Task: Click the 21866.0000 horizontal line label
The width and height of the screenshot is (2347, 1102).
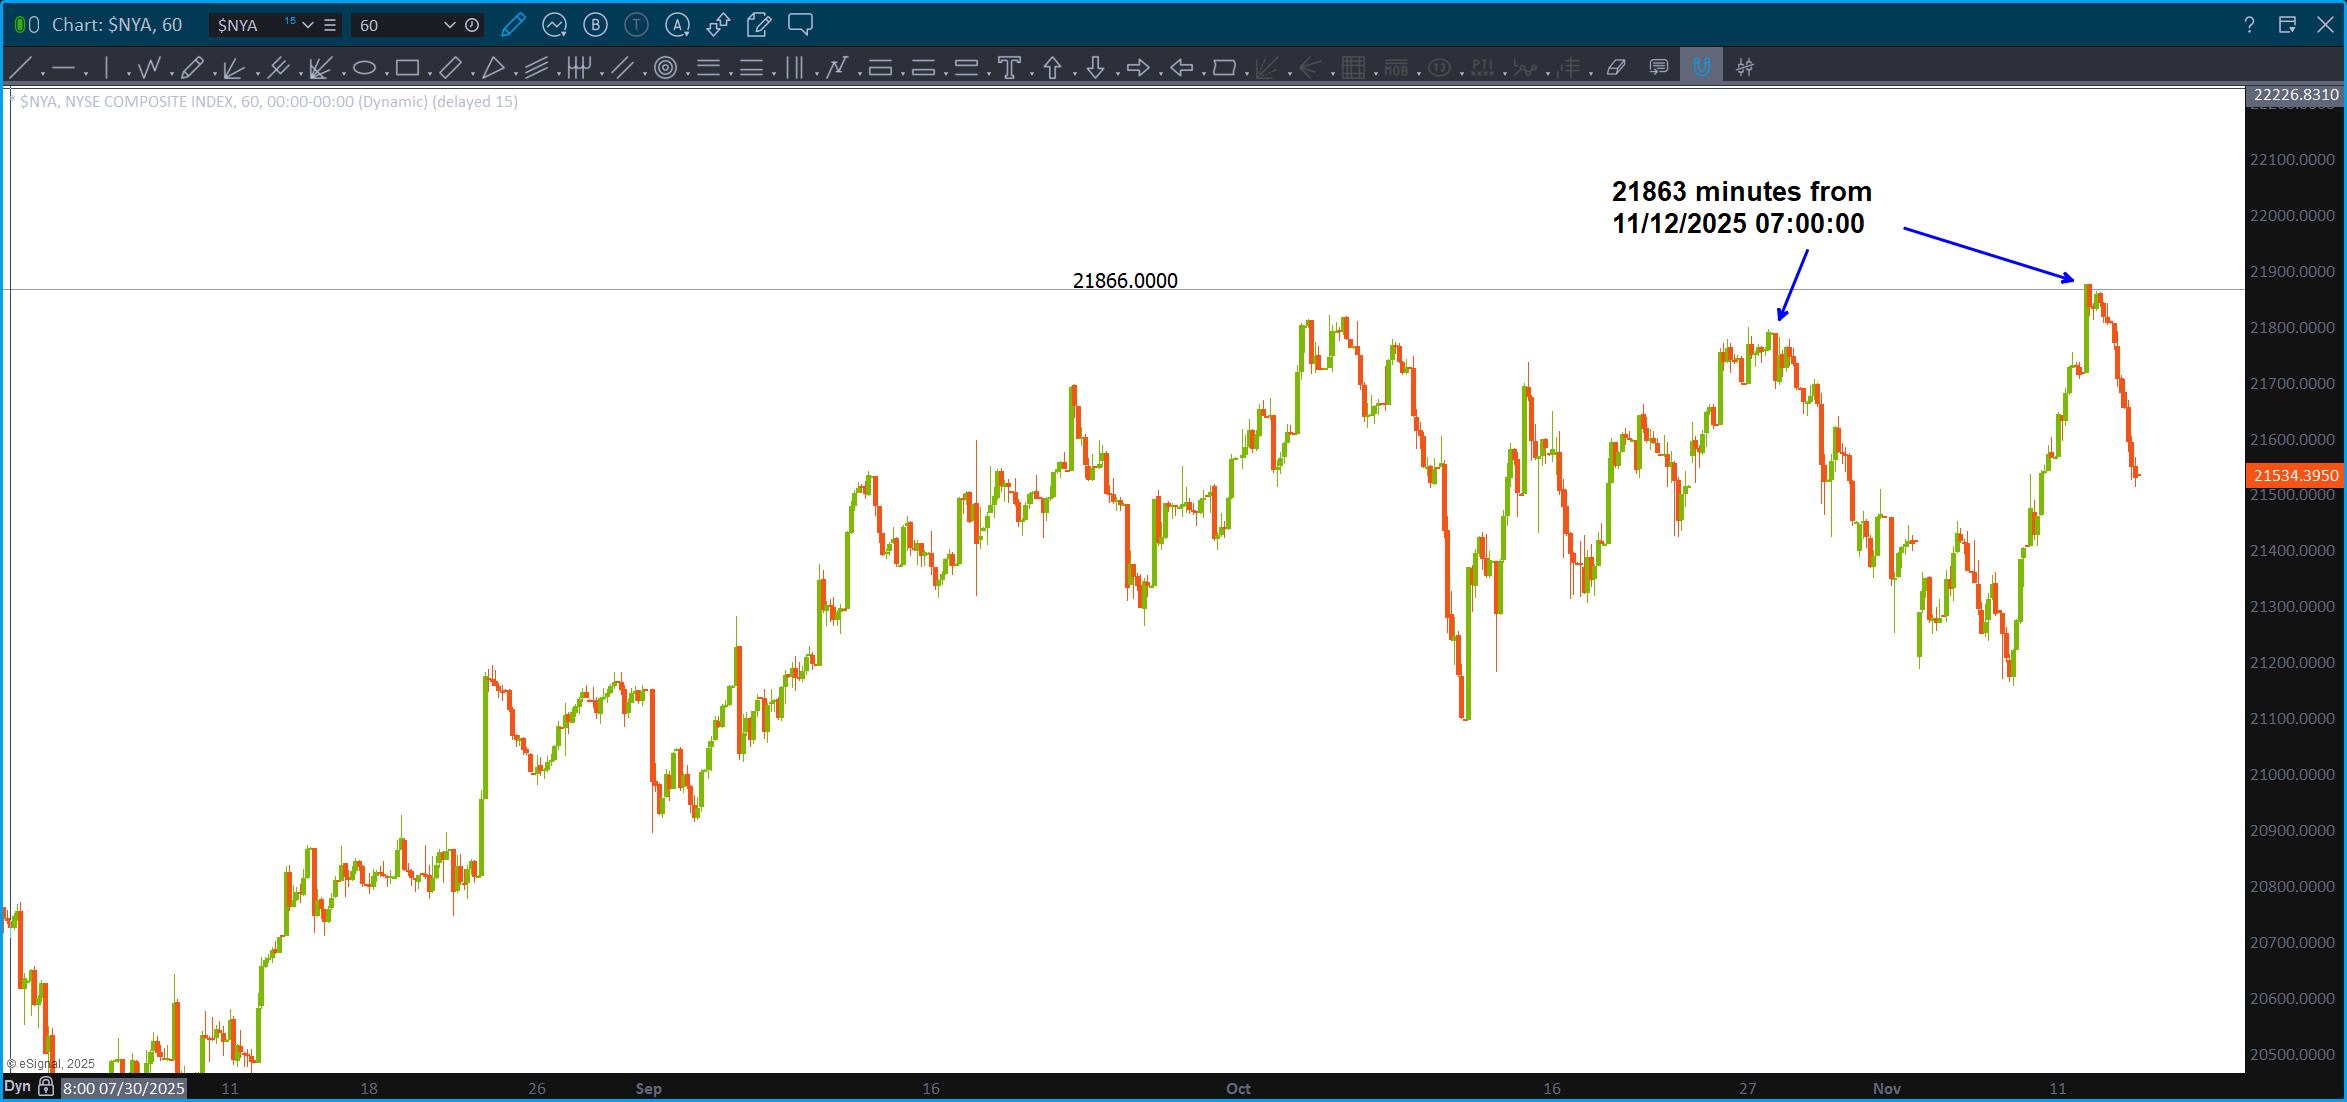Action: tap(1125, 281)
